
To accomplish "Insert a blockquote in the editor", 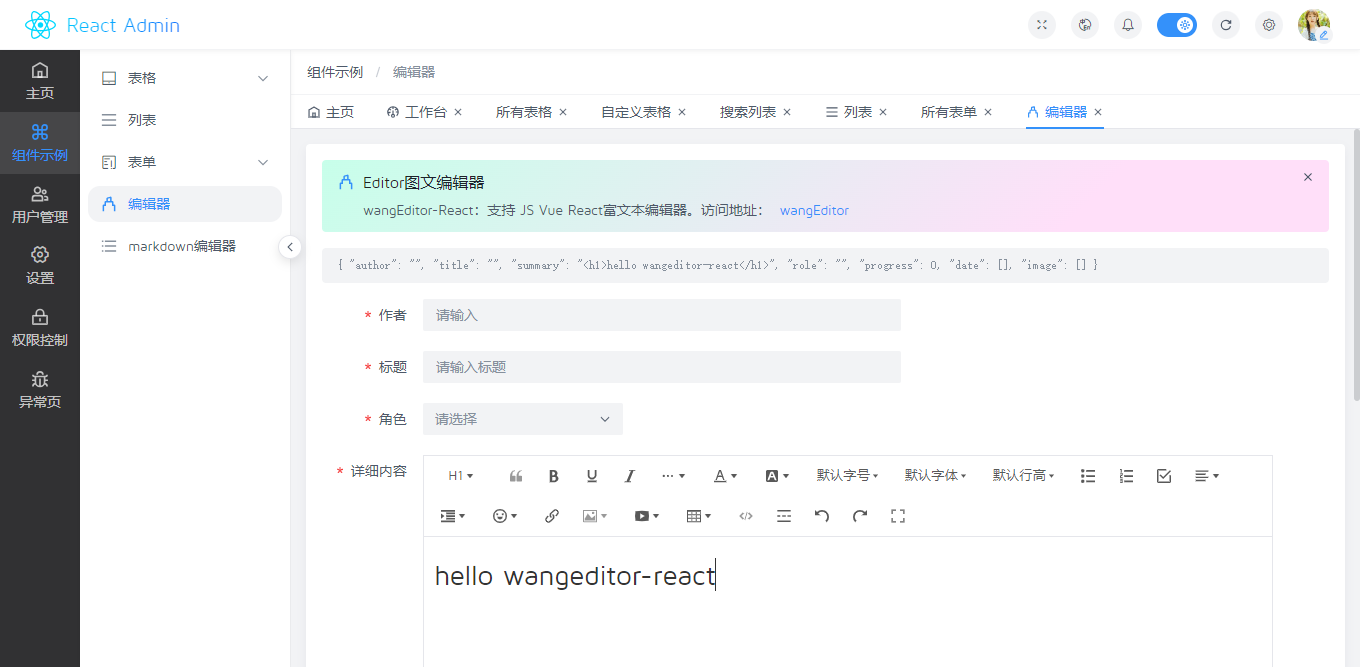I will point(515,476).
